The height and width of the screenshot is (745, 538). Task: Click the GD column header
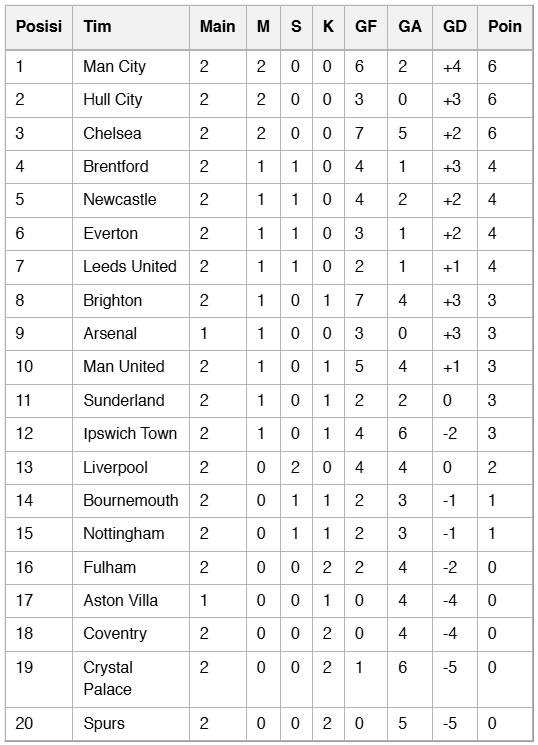455,27
